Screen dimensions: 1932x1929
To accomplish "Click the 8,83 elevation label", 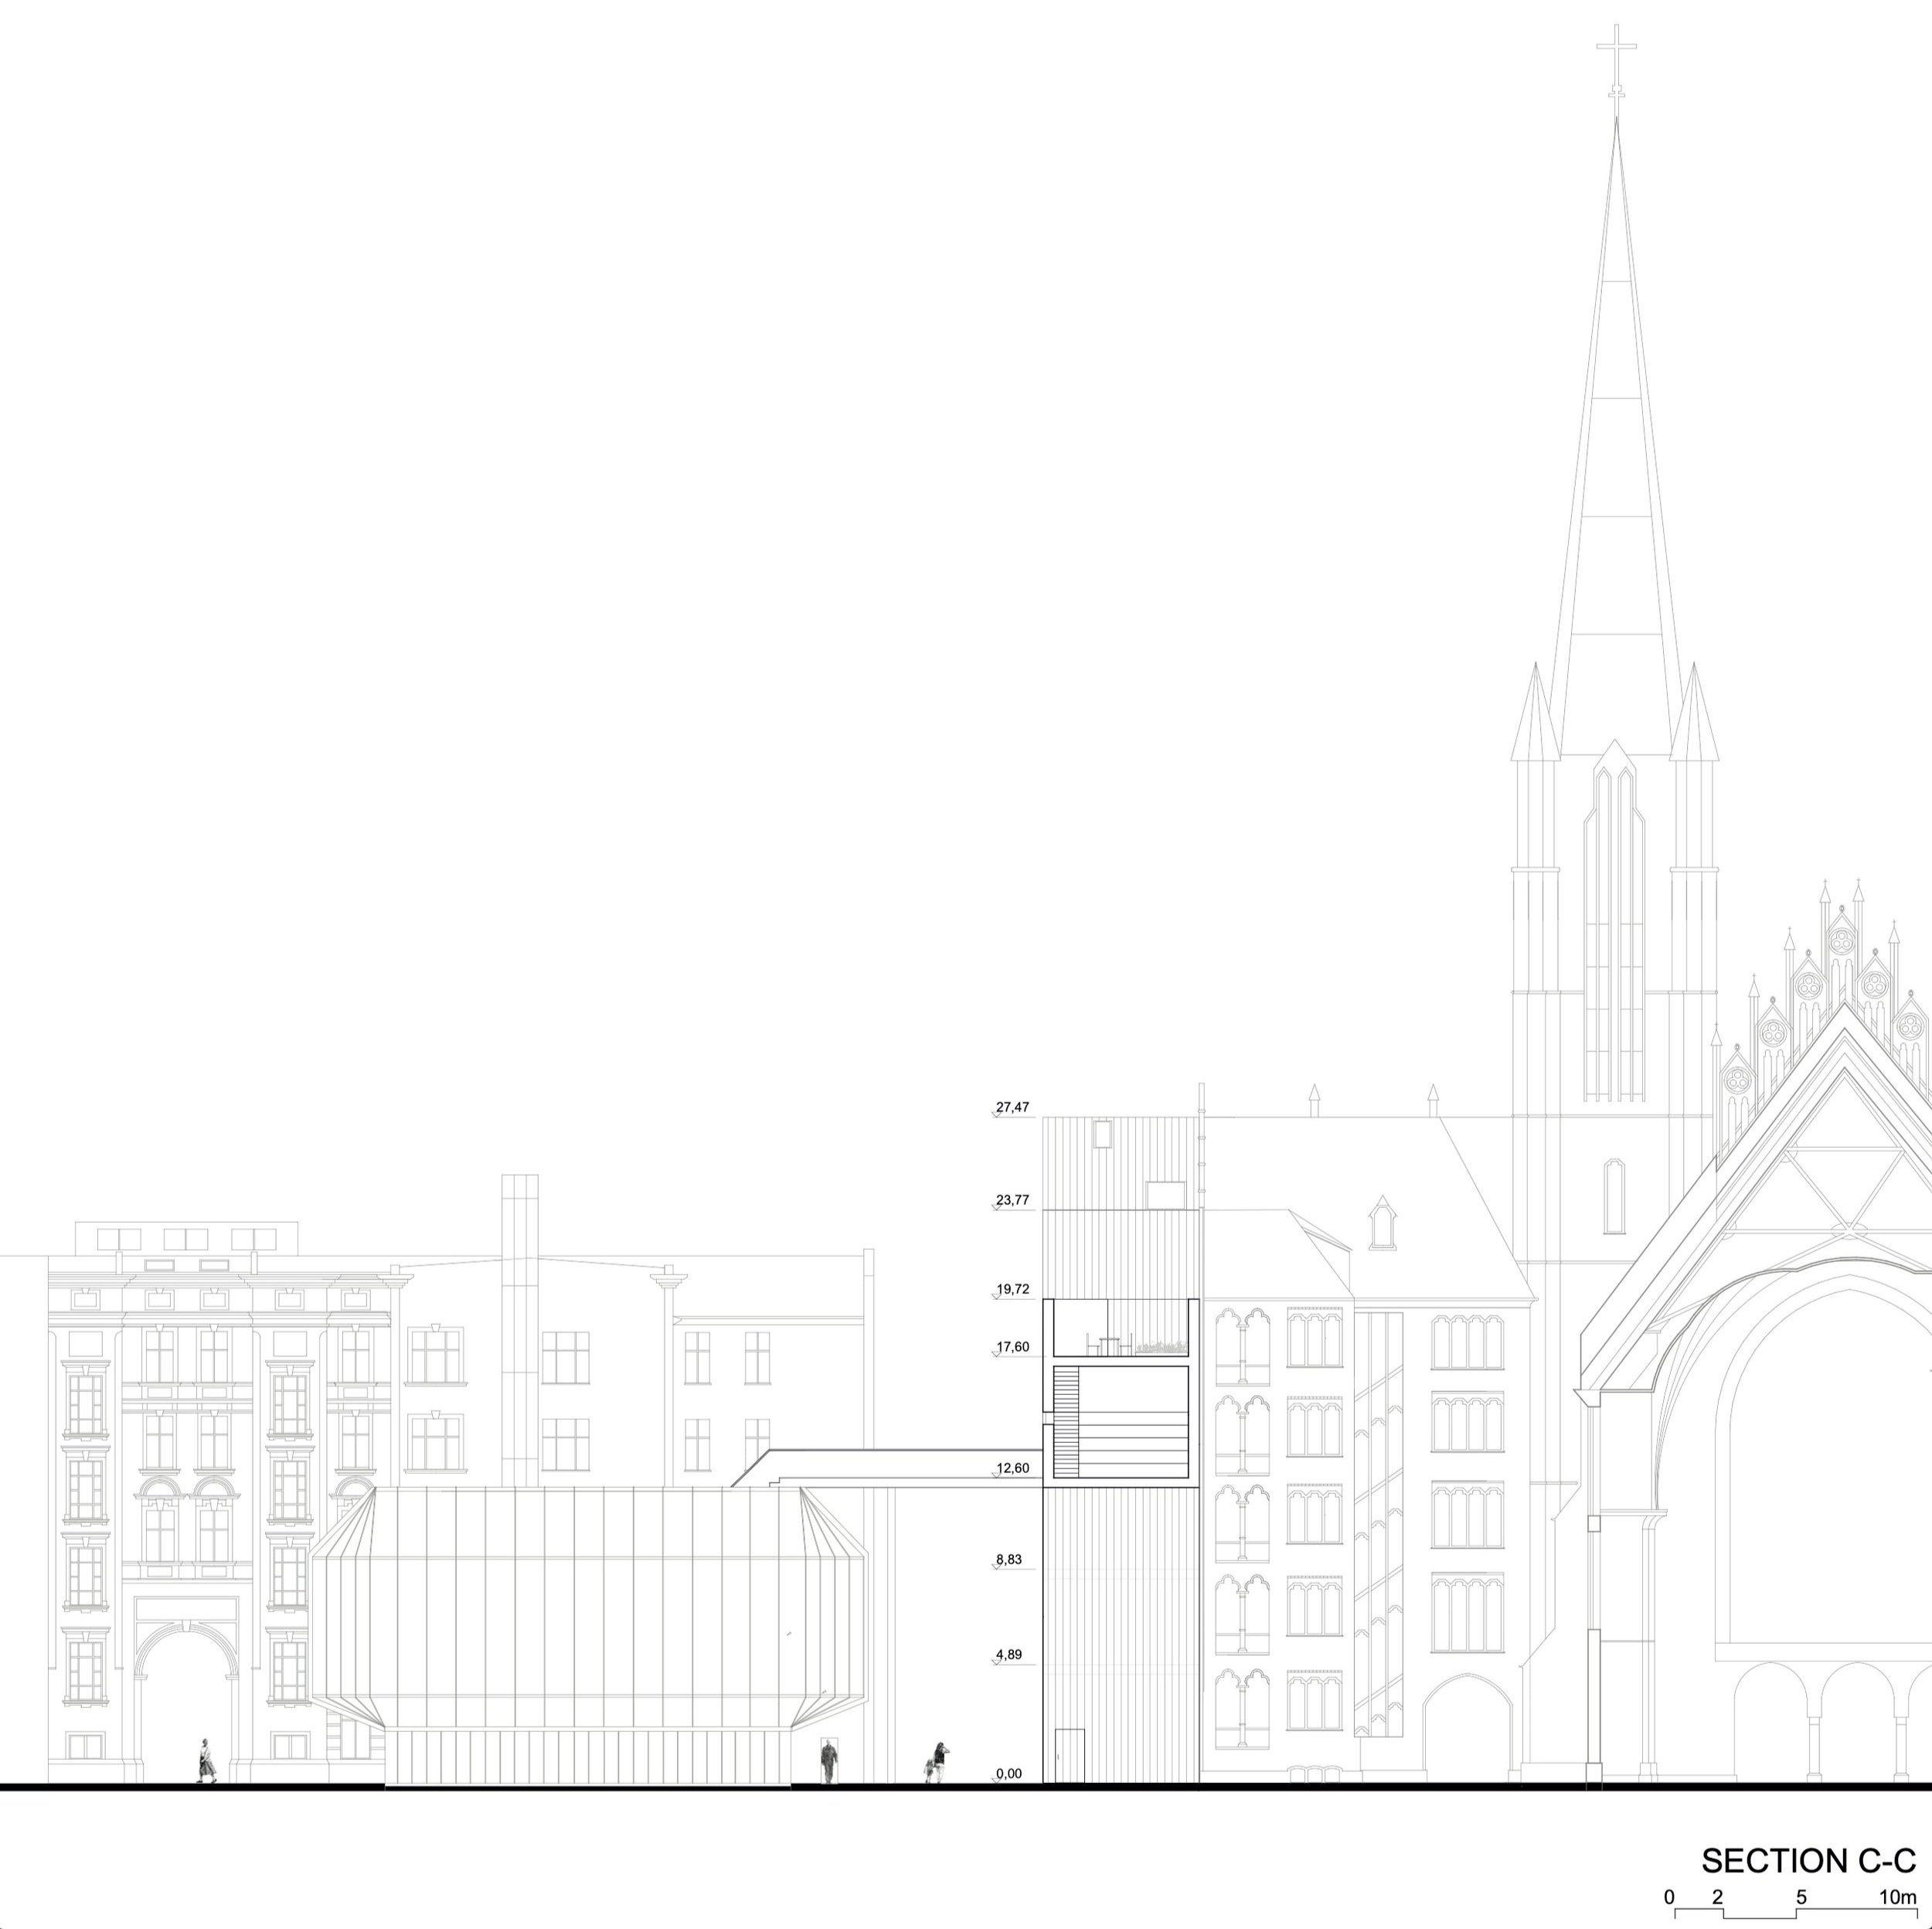I will tap(1009, 1559).
